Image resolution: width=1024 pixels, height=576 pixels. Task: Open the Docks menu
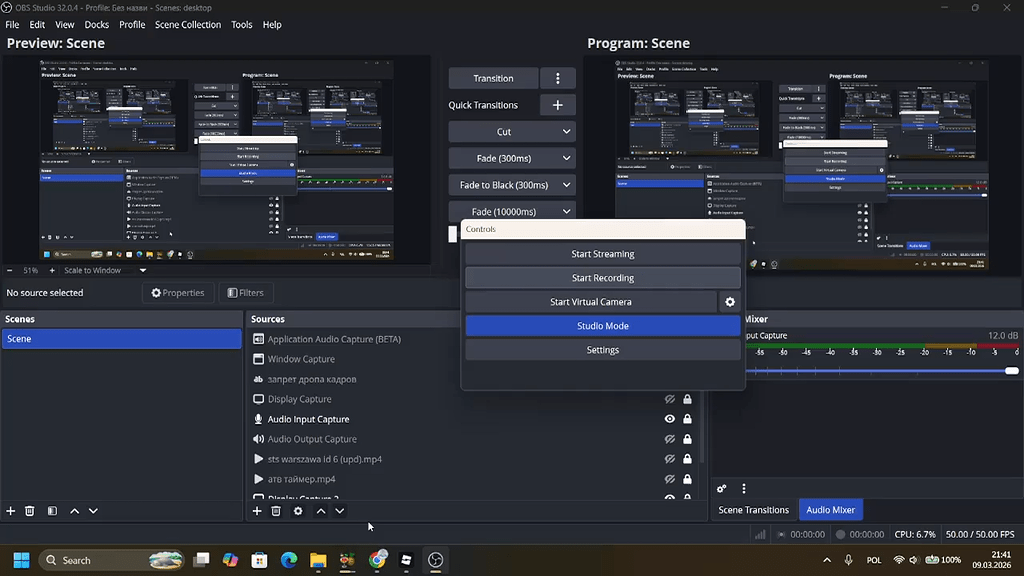coord(97,25)
